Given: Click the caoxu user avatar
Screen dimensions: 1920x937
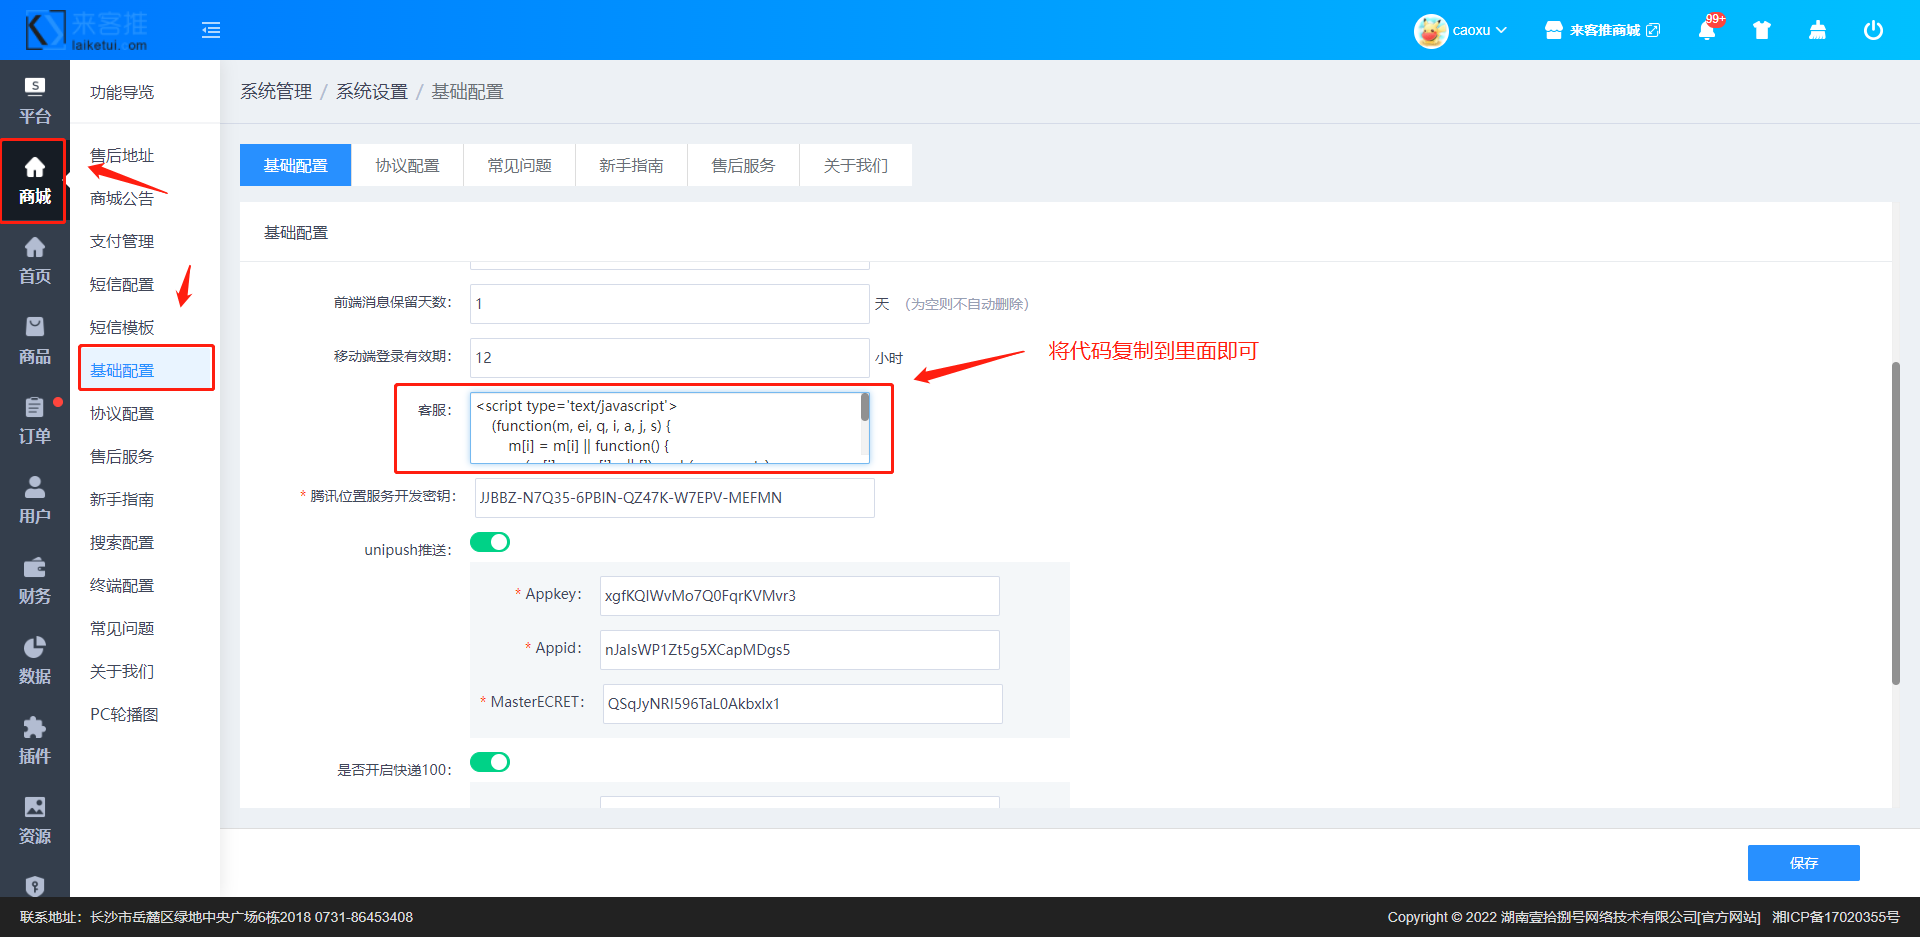Looking at the screenshot, I should click(1431, 31).
